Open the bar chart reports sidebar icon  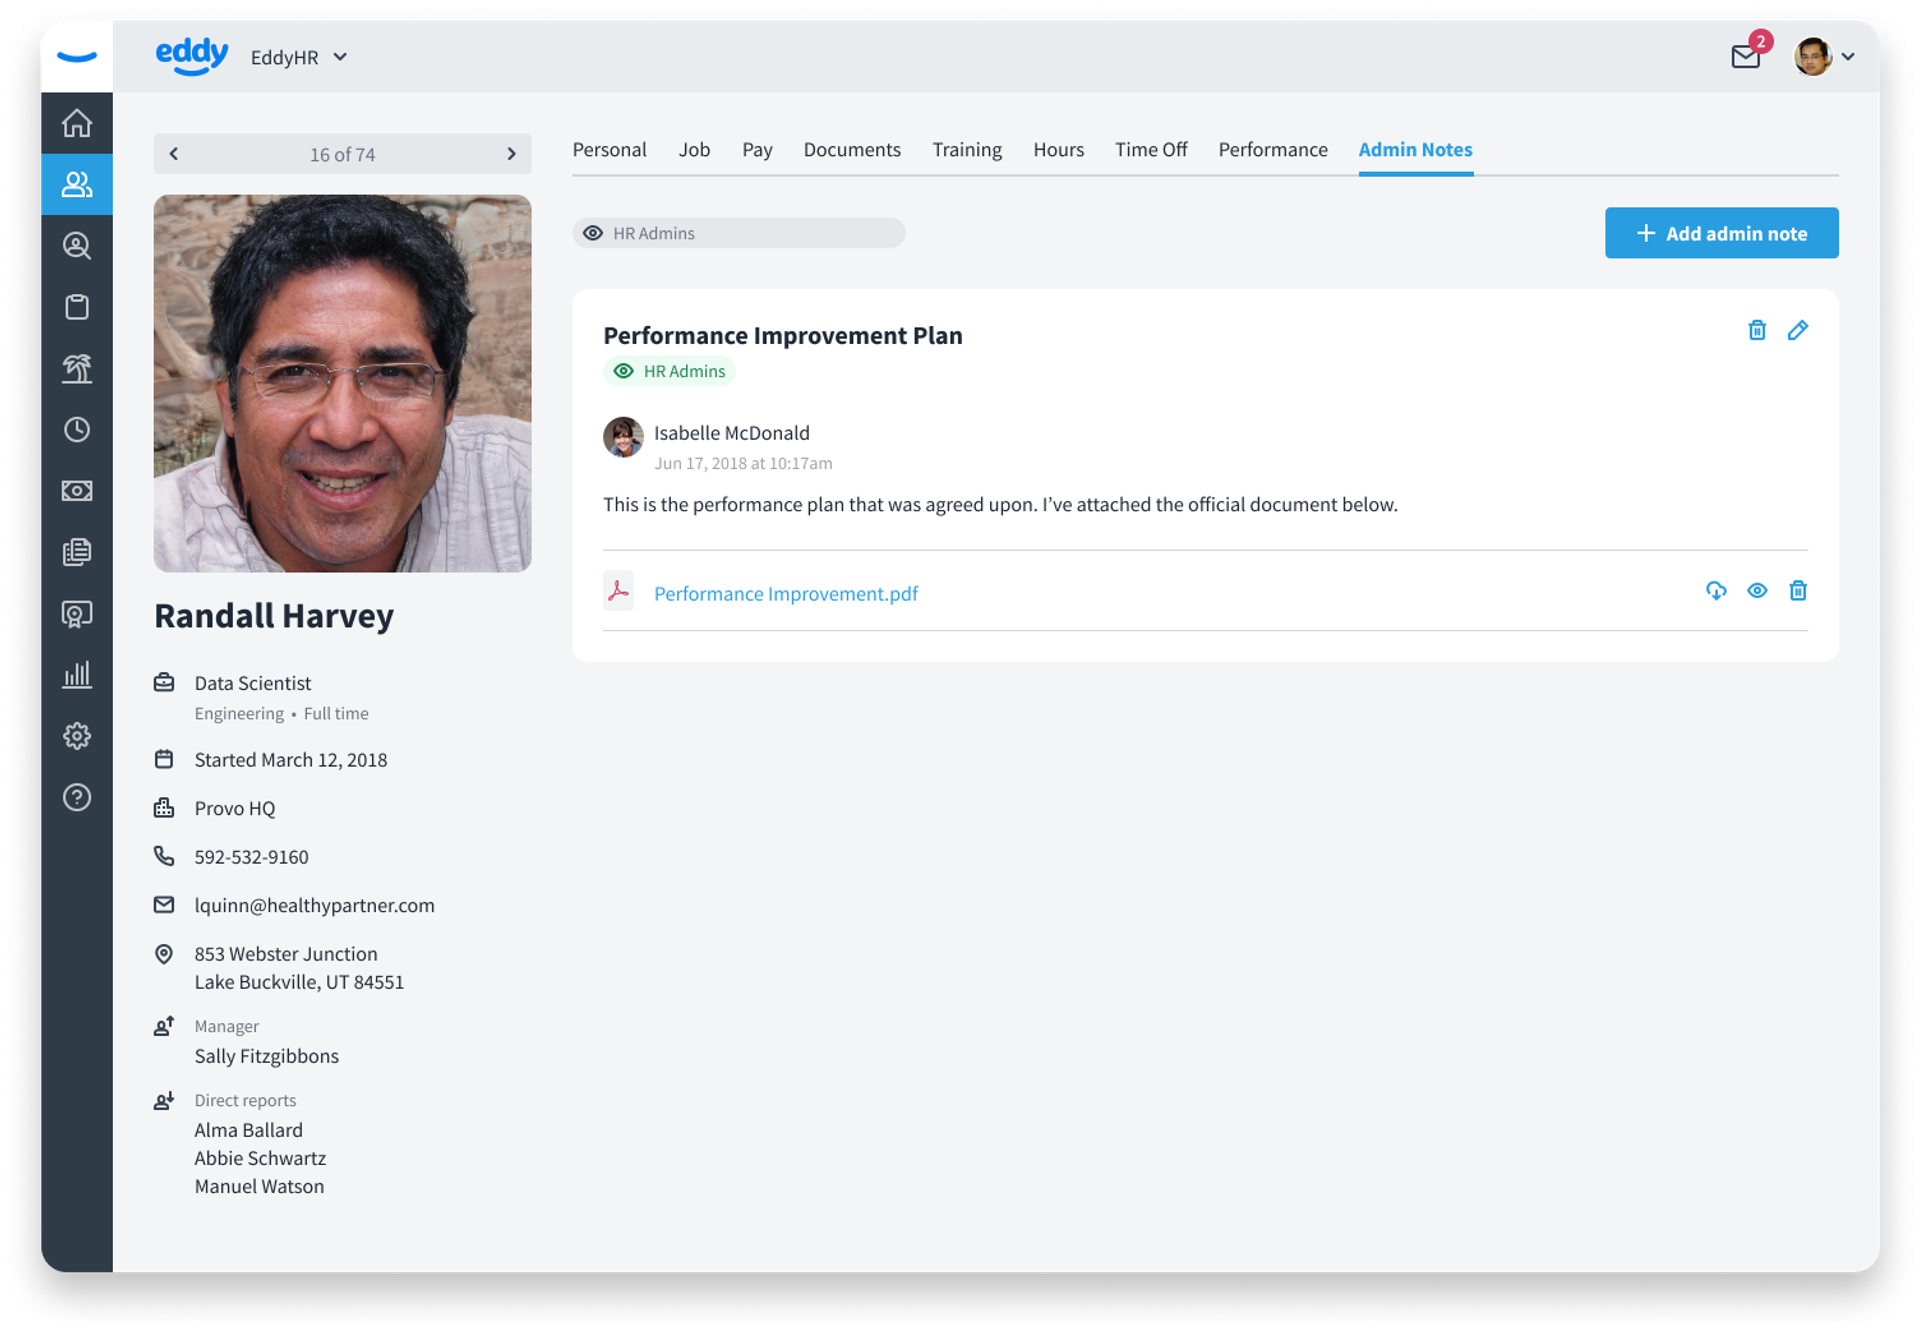(x=77, y=675)
